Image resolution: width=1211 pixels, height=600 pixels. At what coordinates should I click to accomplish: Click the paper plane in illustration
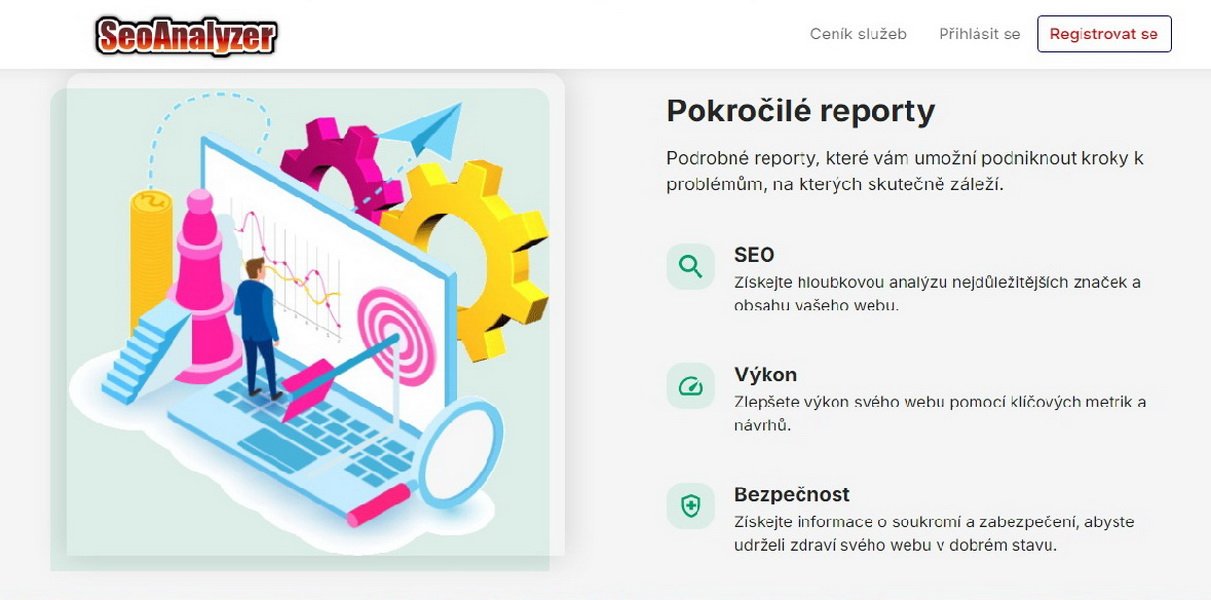[422, 130]
